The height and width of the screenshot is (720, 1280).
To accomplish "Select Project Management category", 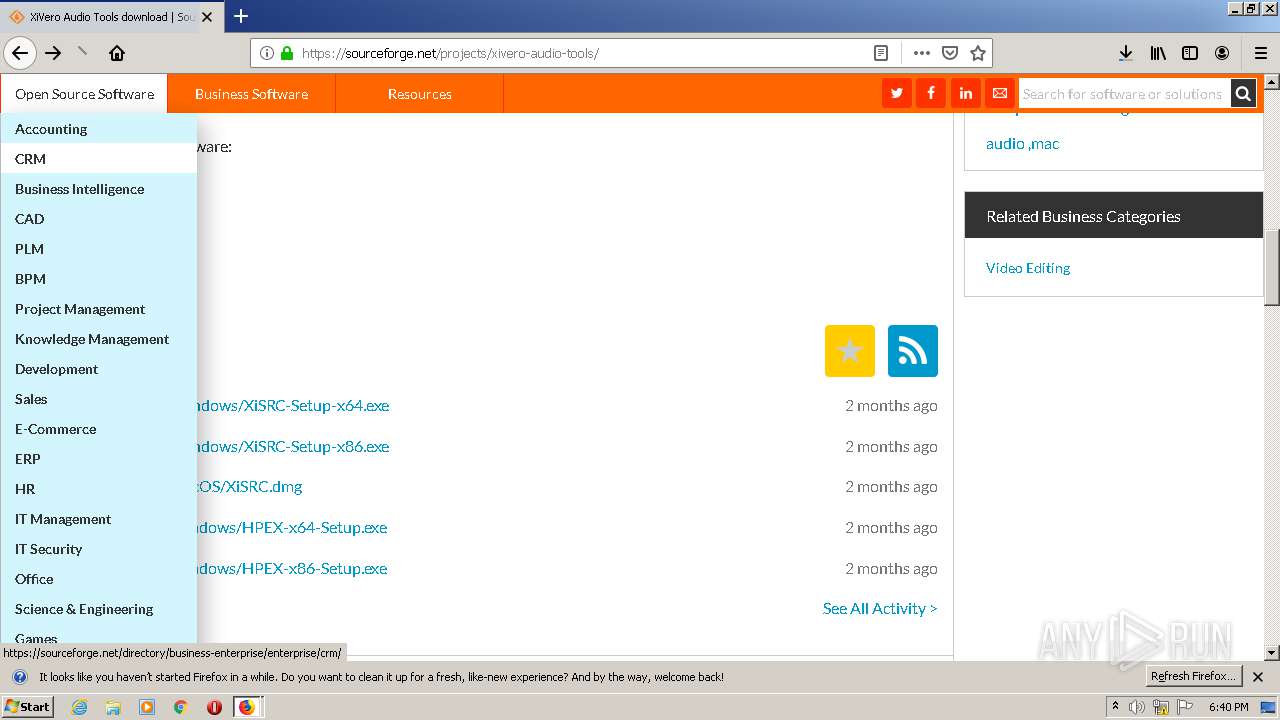I will [x=99, y=309].
